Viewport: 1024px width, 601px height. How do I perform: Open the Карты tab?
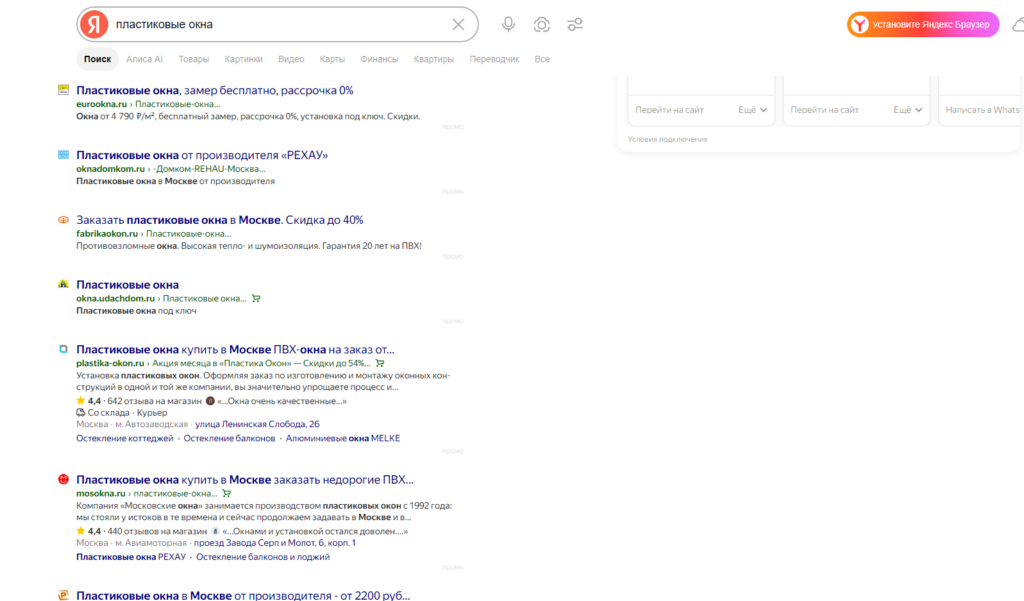[332, 59]
